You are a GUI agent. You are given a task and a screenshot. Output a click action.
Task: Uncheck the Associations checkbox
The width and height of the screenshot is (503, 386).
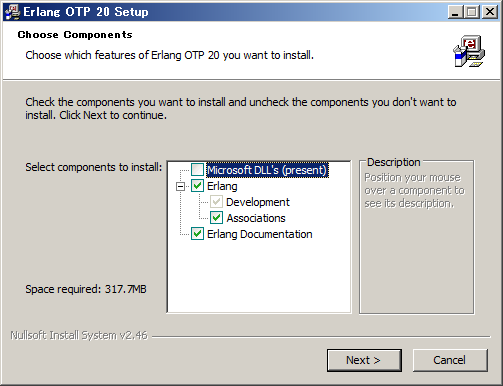click(216, 218)
